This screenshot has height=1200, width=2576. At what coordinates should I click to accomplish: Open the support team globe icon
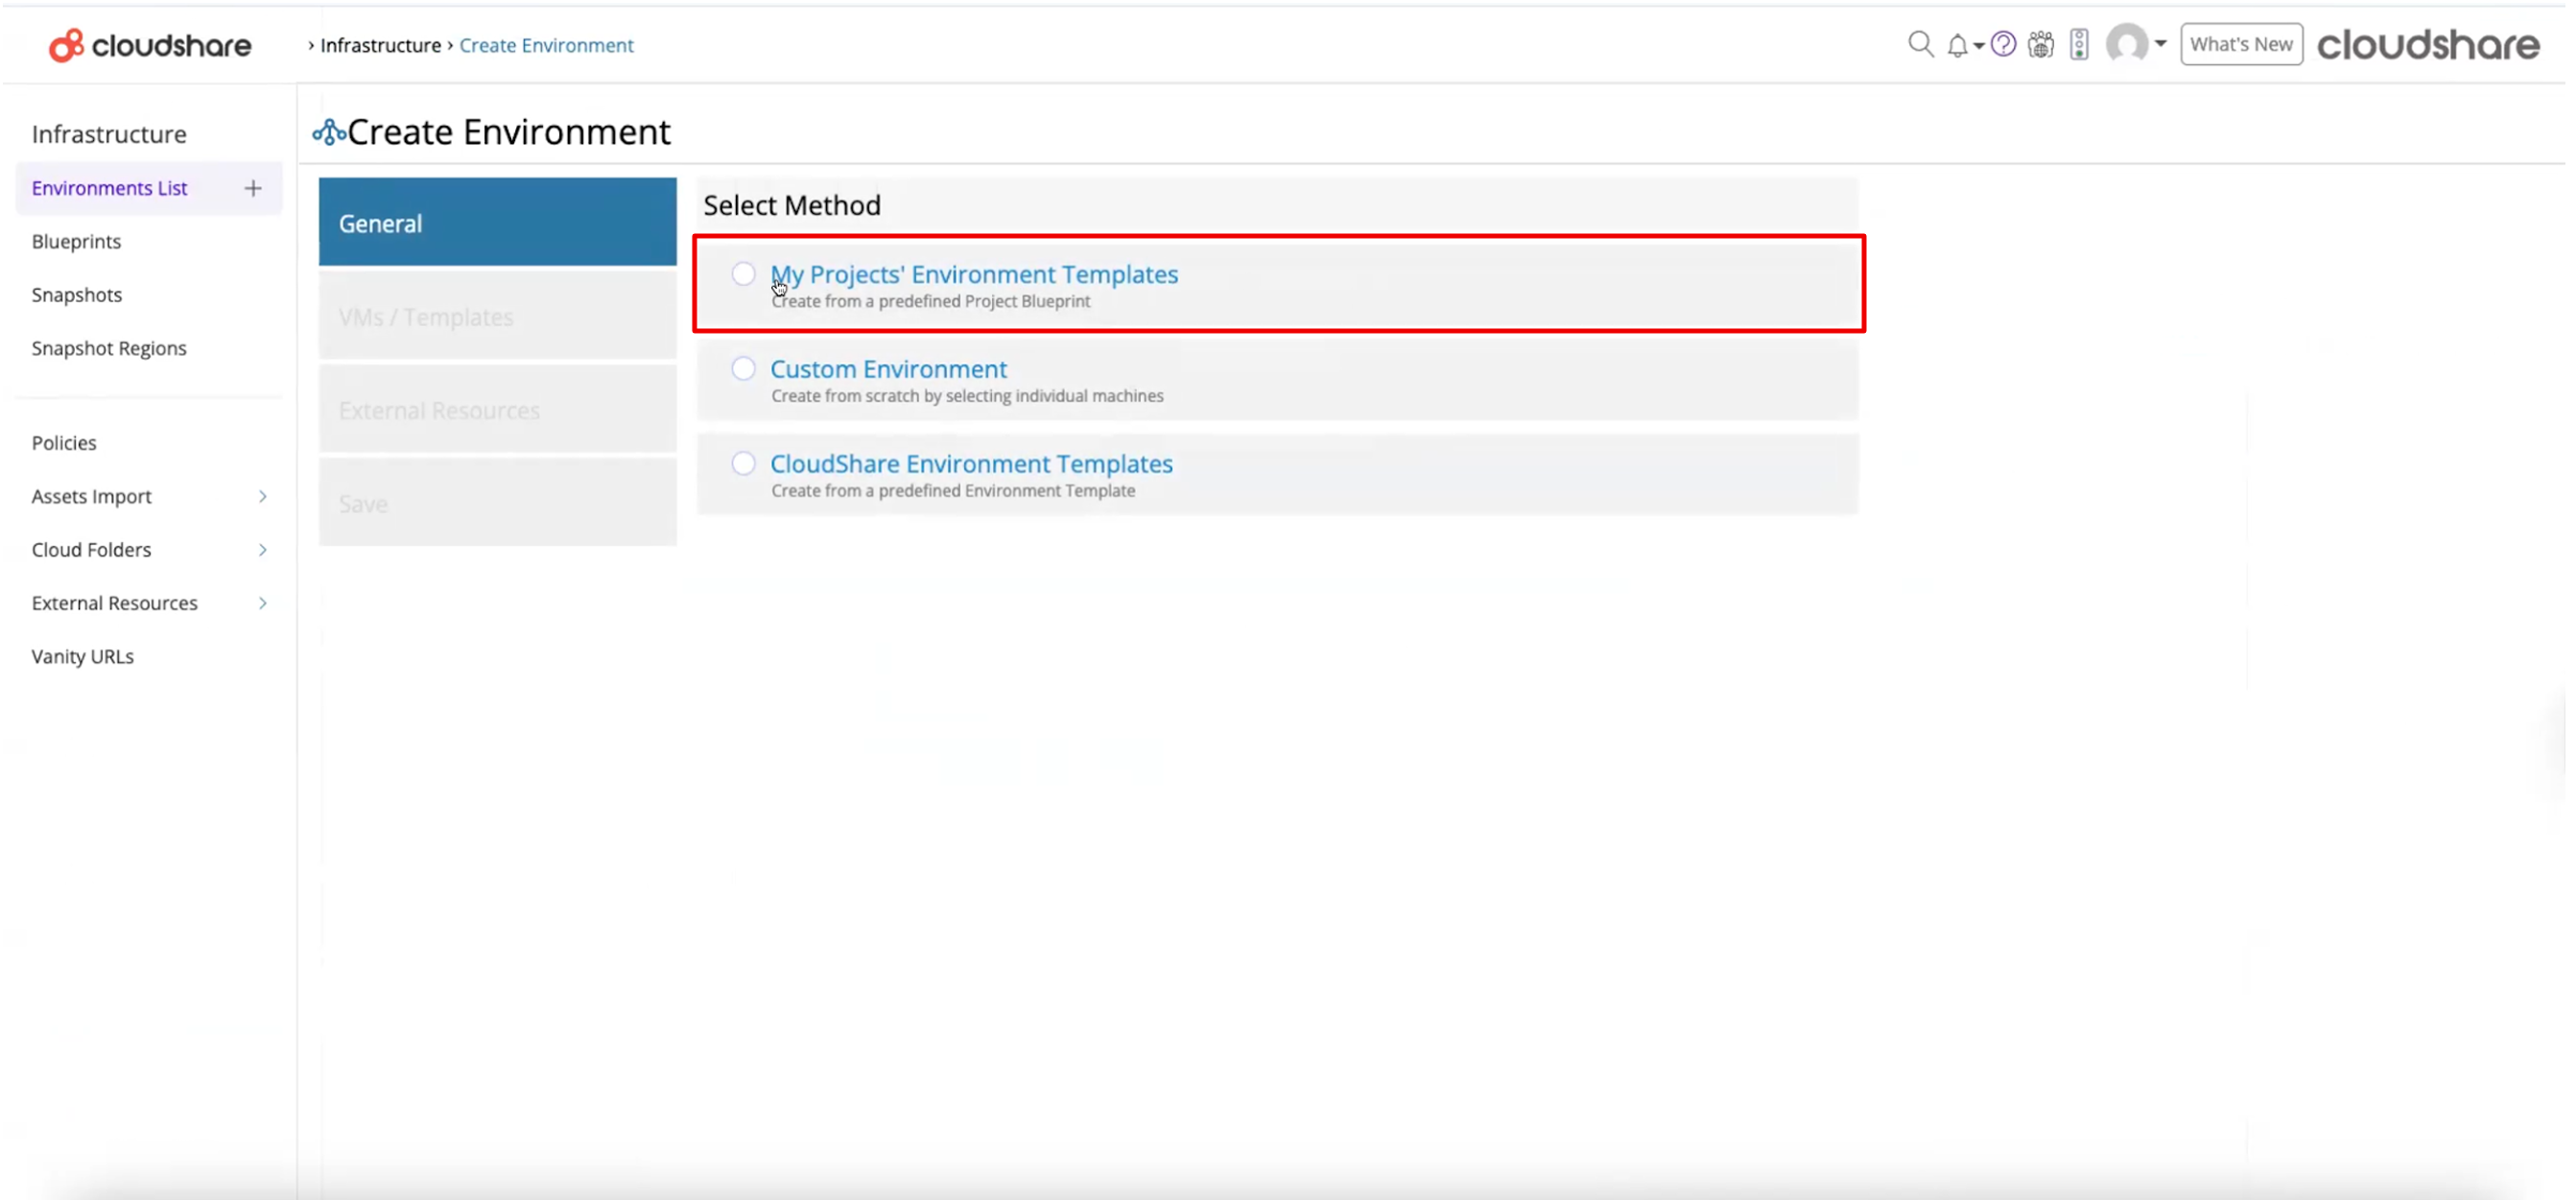coord(2041,44)
